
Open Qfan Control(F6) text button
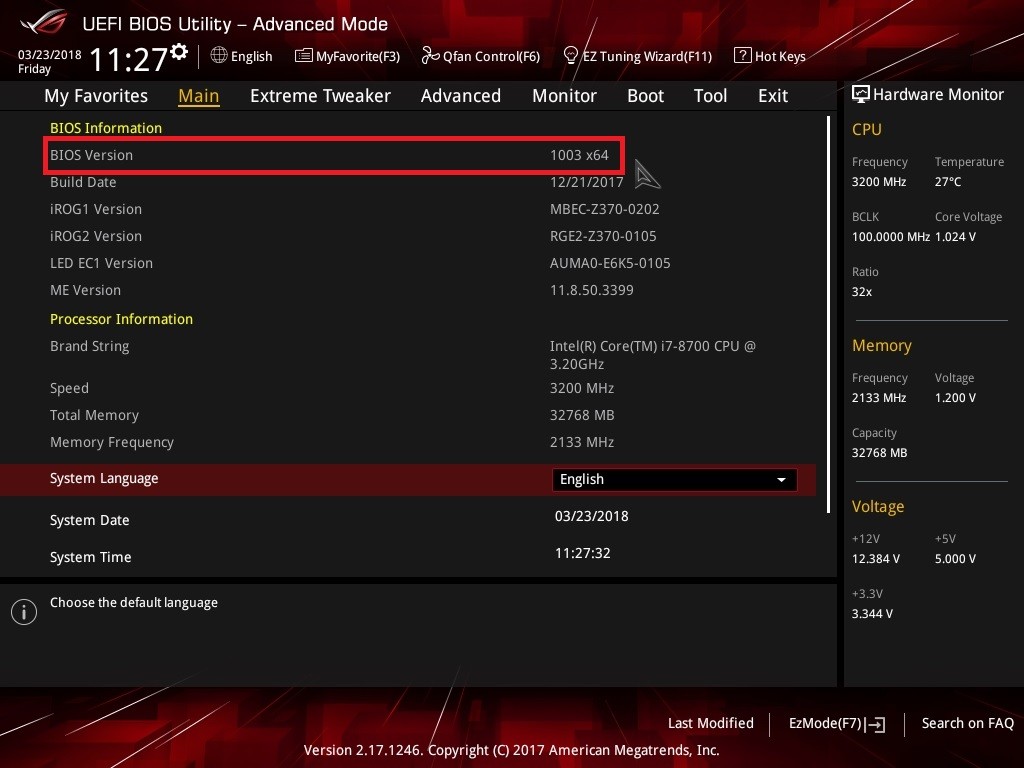coord(491,56)
